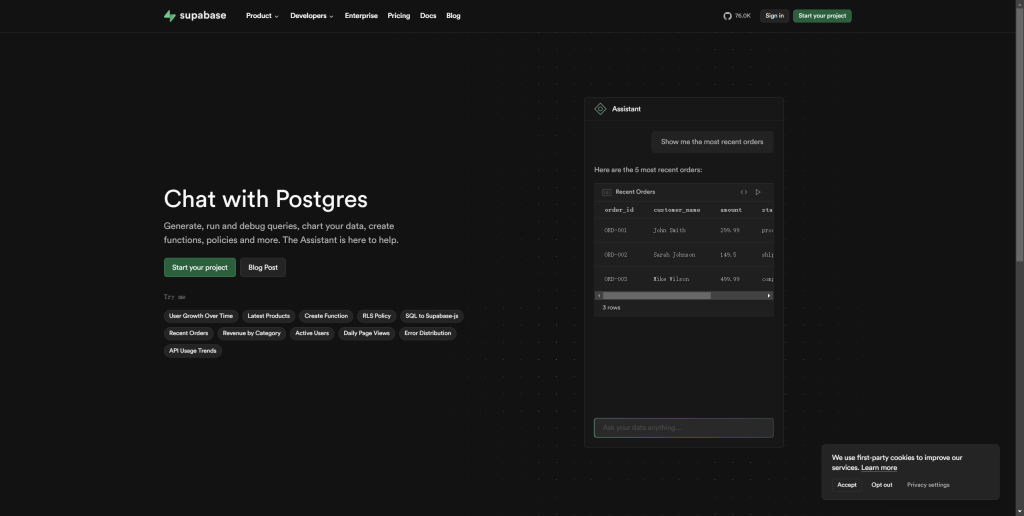Click the Mike Wilson cell
This screenshot has height=516, width=1024.
coord(671,279)
